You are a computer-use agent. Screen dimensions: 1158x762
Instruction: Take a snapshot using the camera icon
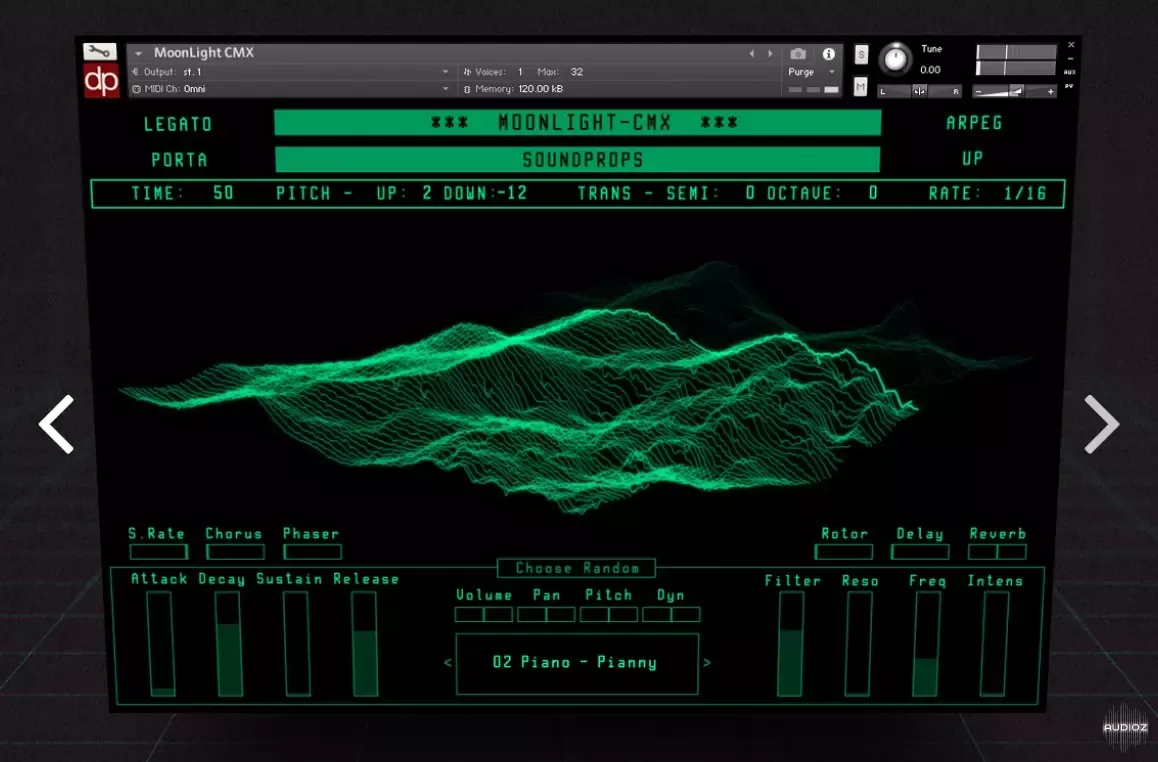click(797, 52)
